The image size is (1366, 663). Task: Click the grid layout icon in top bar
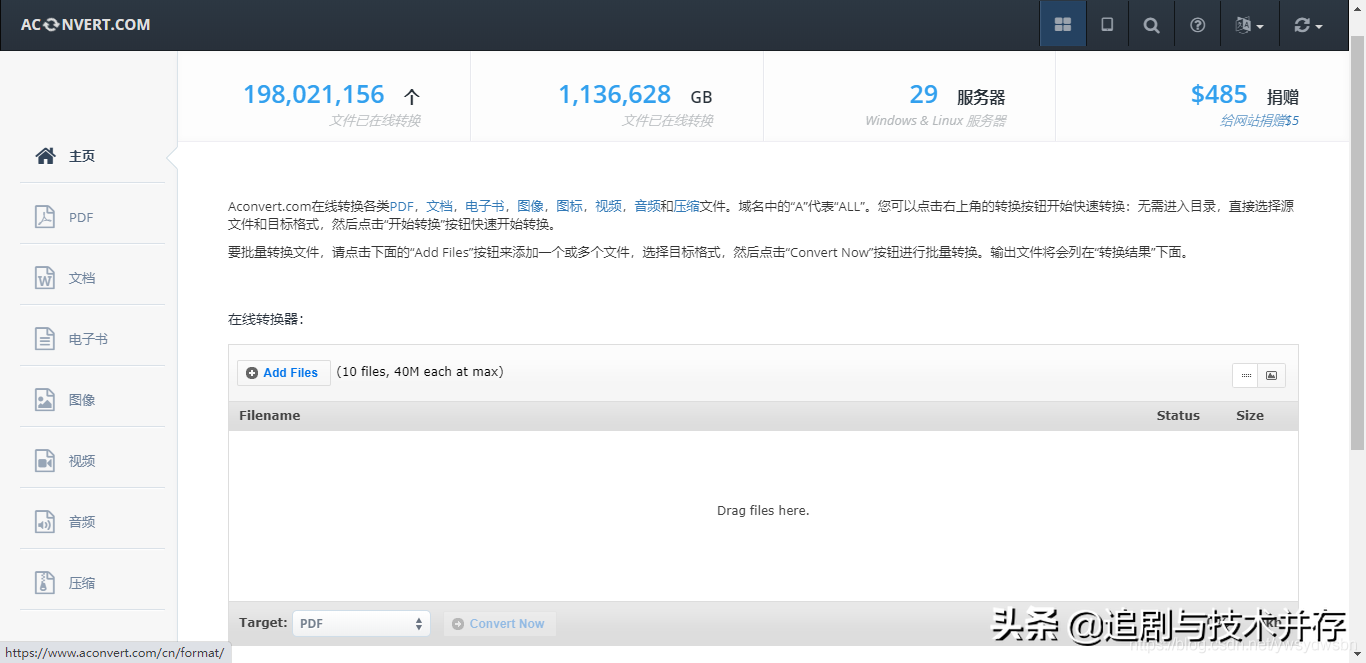[x=1063, y=25]
